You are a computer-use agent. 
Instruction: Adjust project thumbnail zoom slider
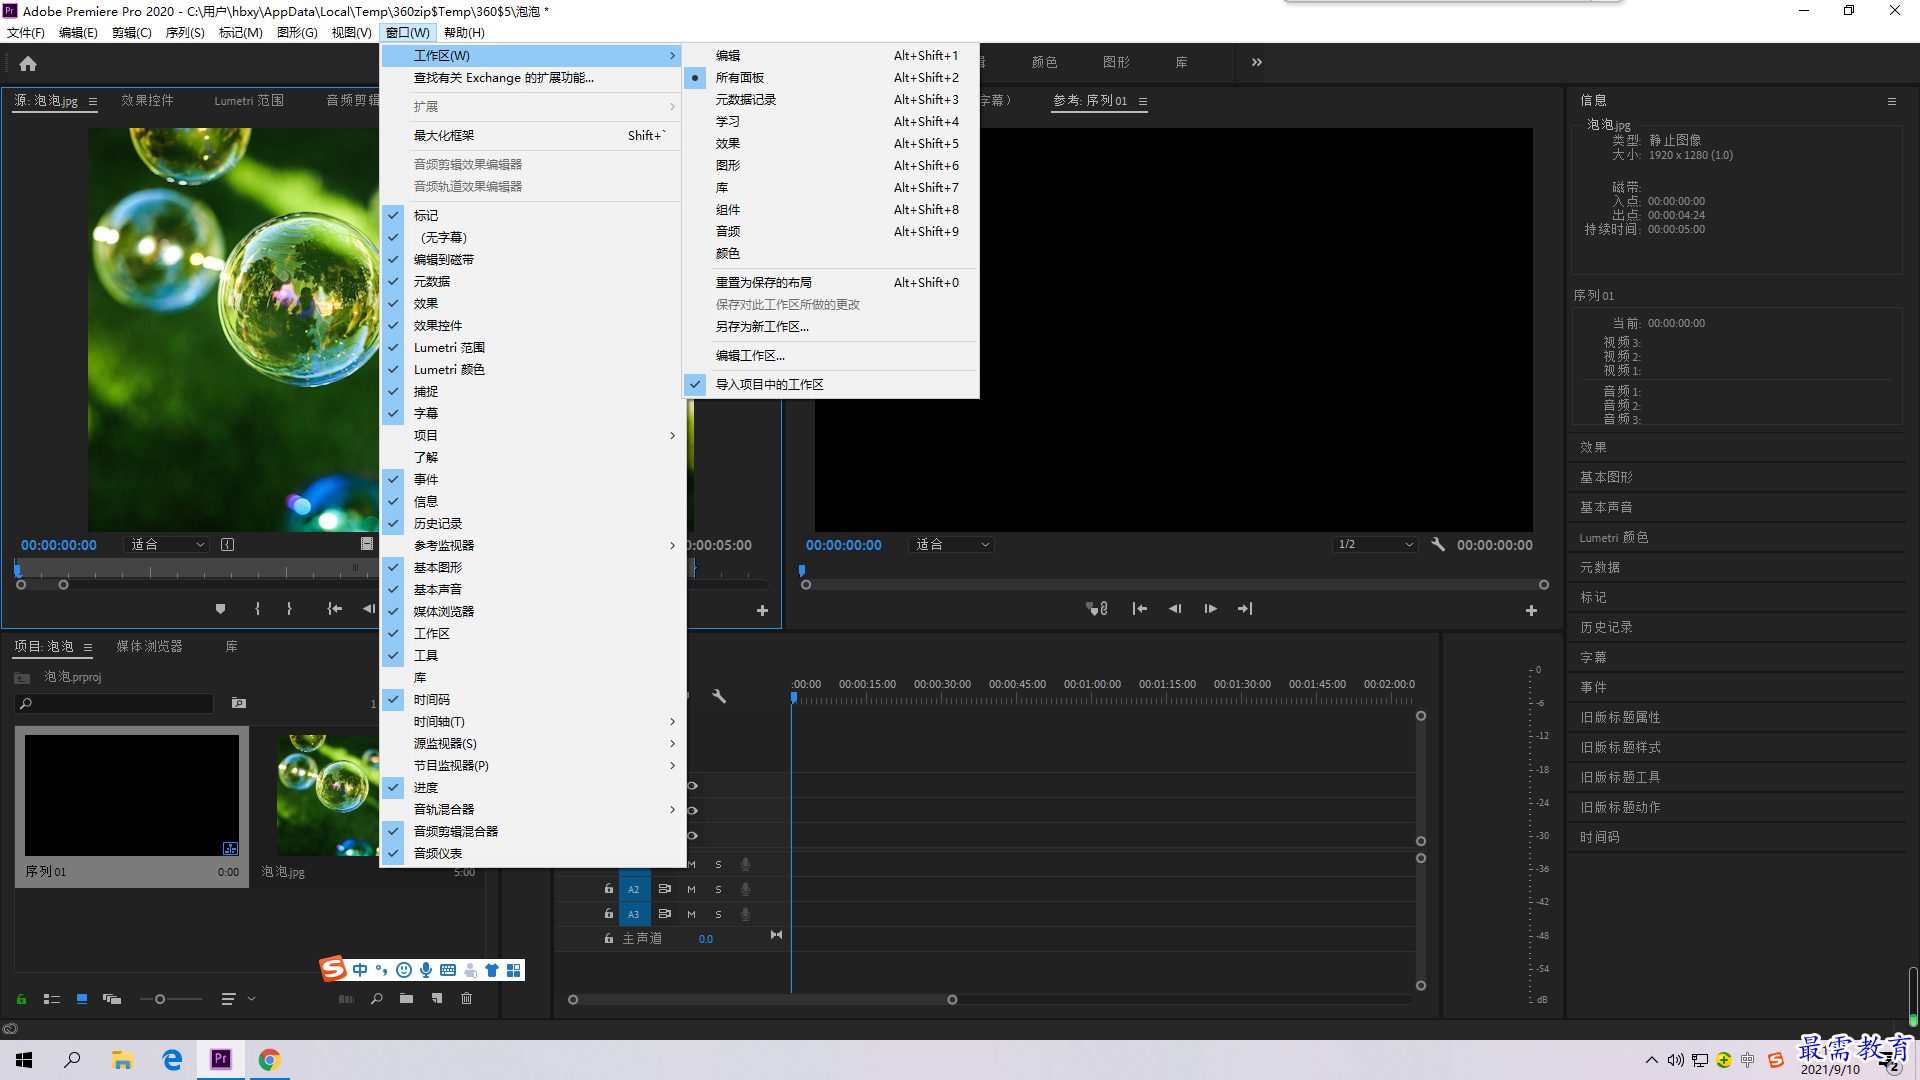coord(160,999)
